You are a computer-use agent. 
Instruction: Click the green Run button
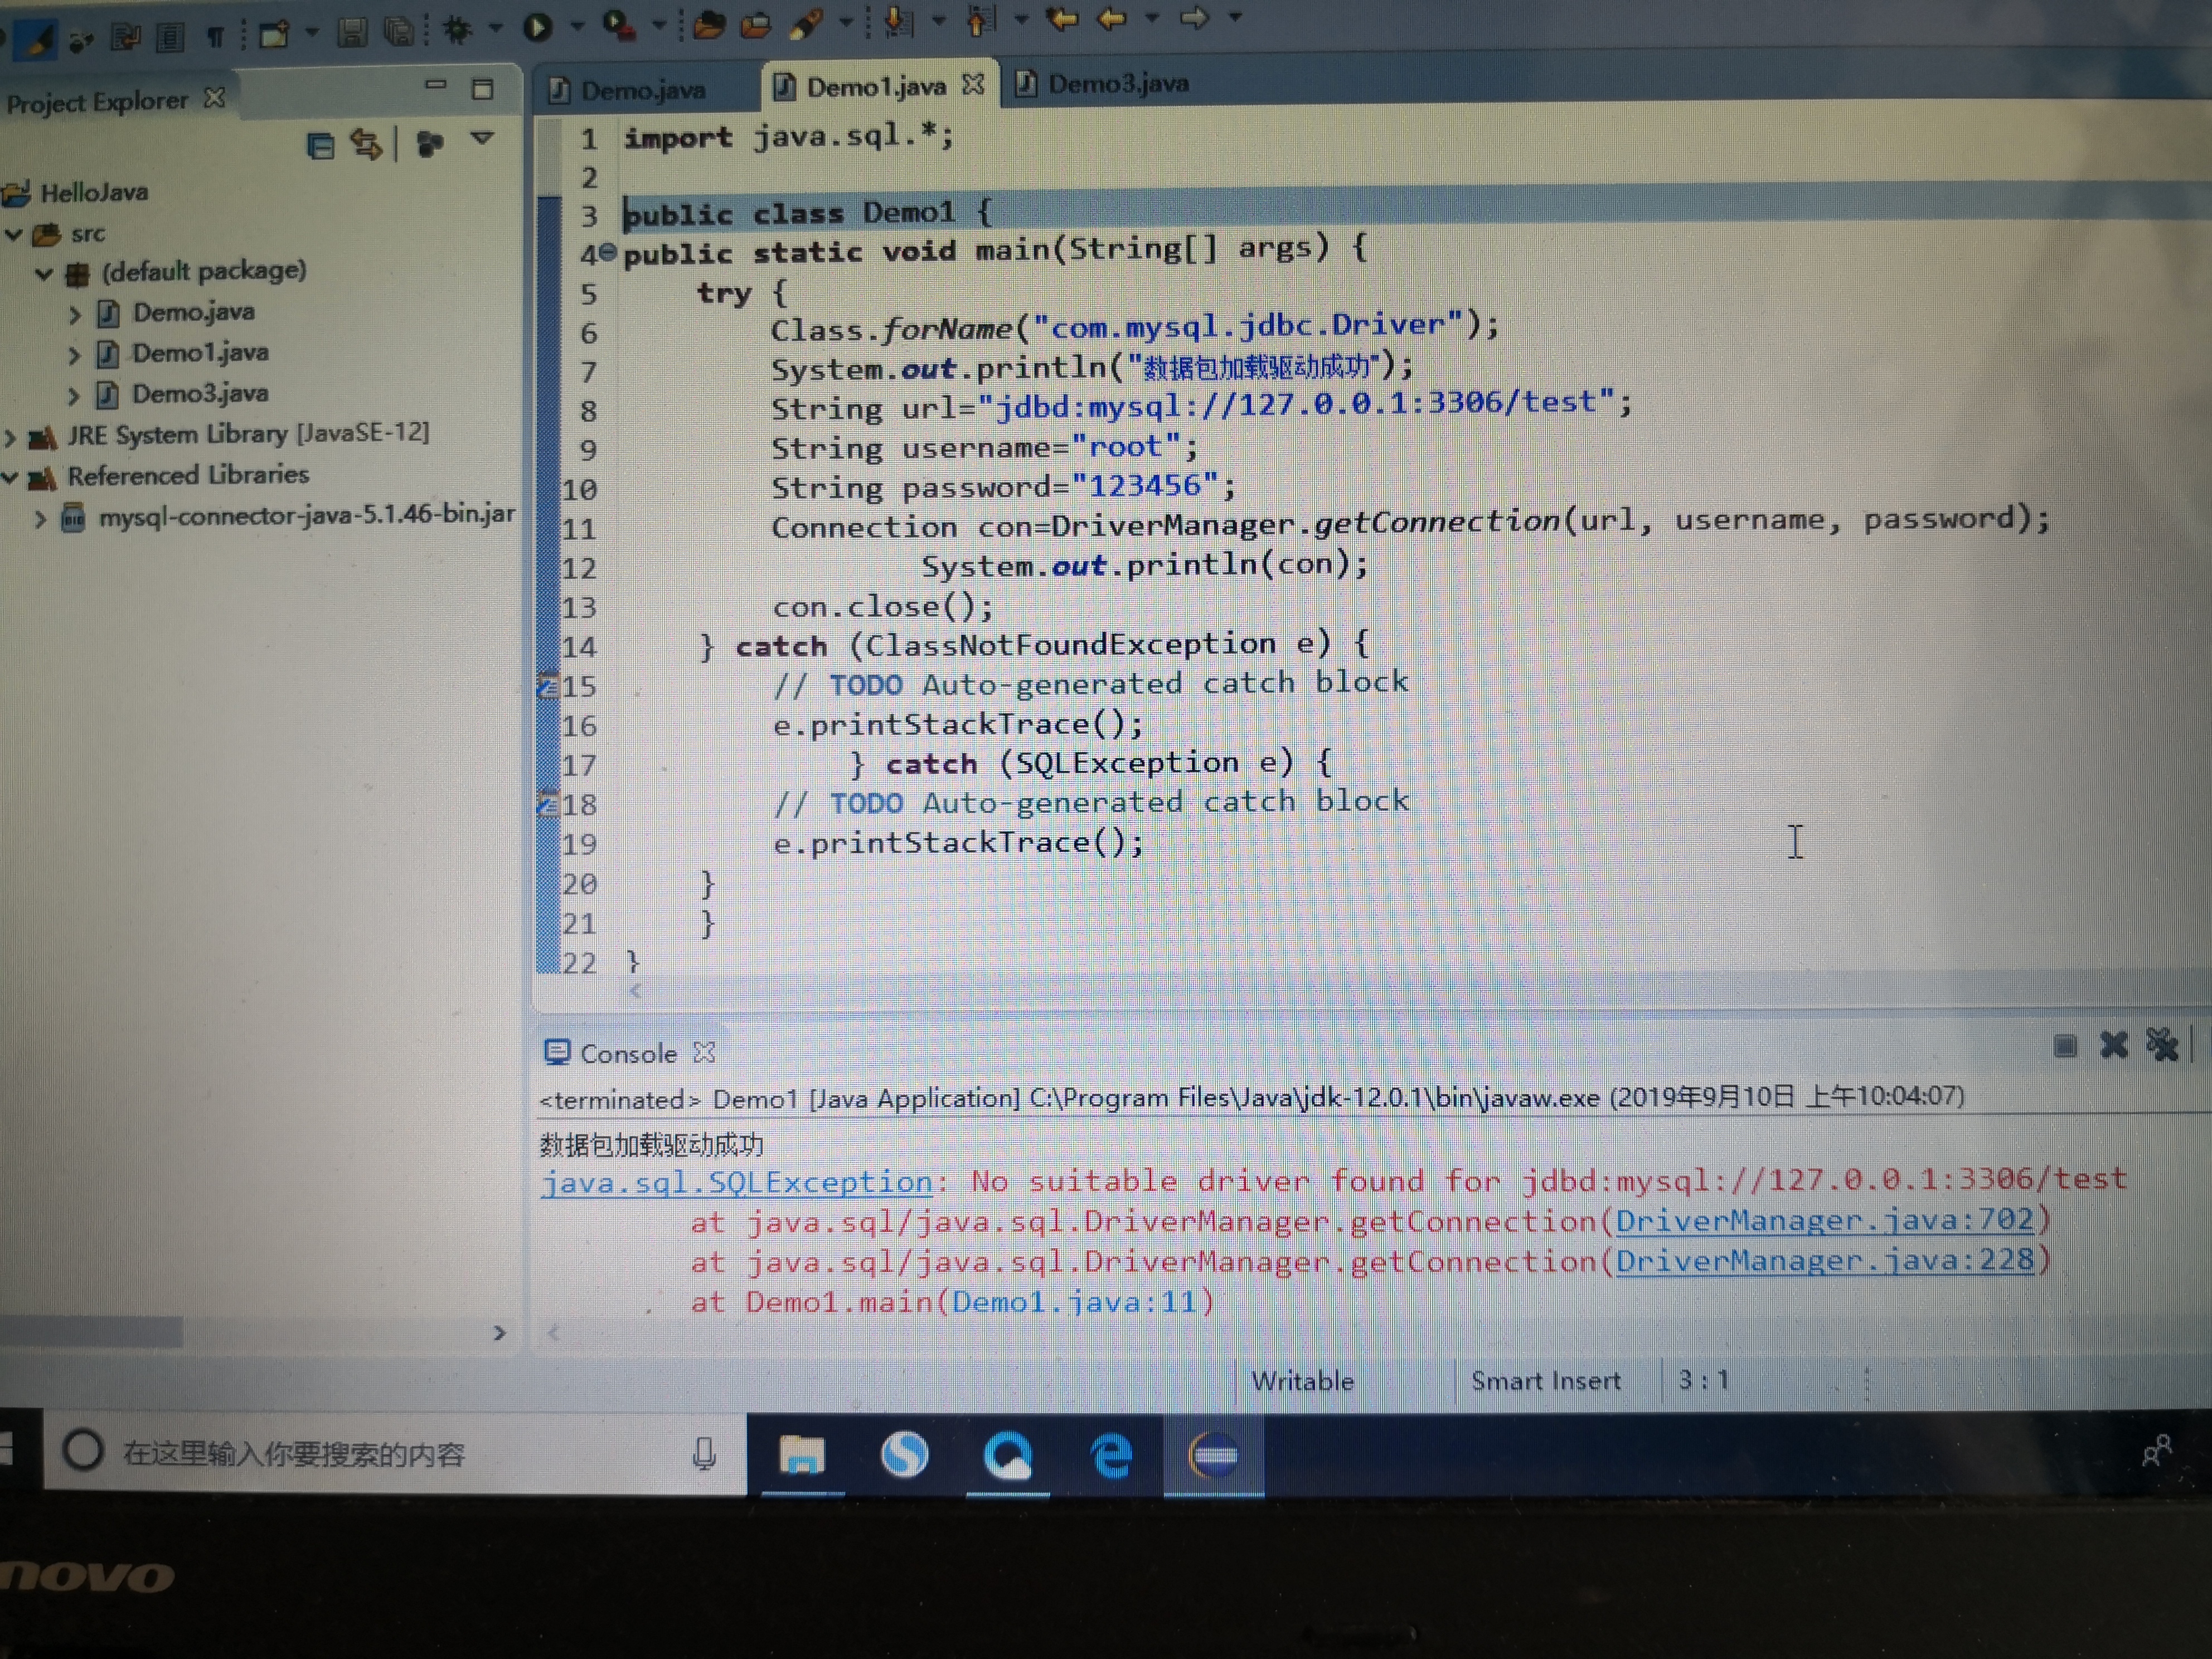coord(538,27)
